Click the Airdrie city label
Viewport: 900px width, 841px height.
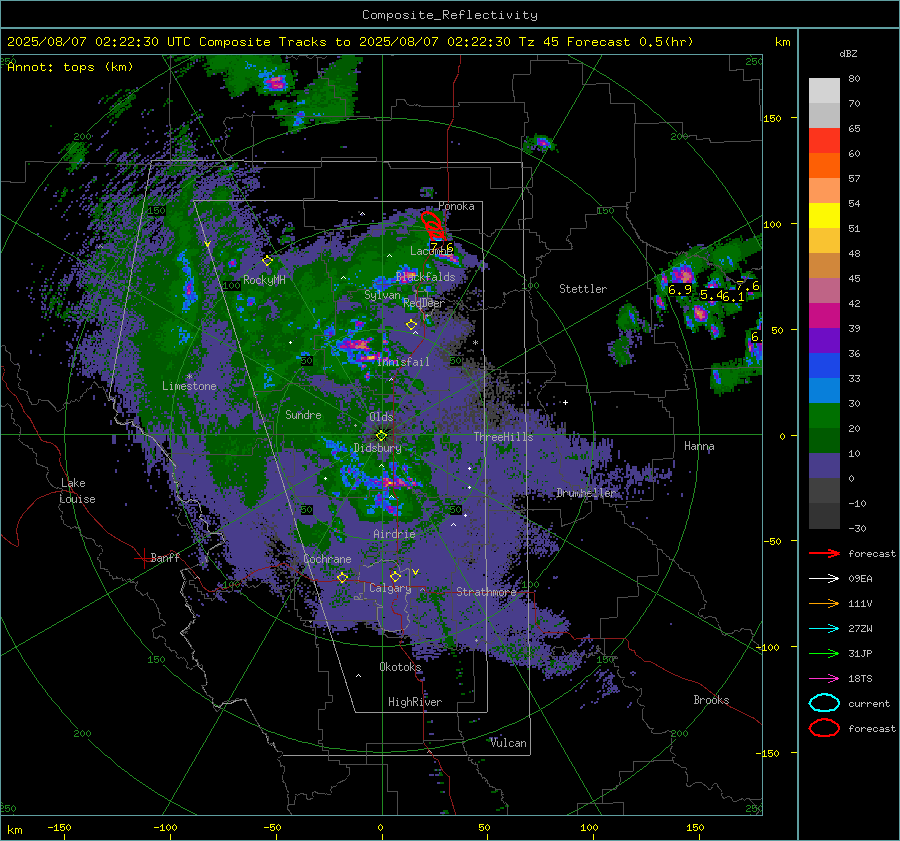click(394, 534)
